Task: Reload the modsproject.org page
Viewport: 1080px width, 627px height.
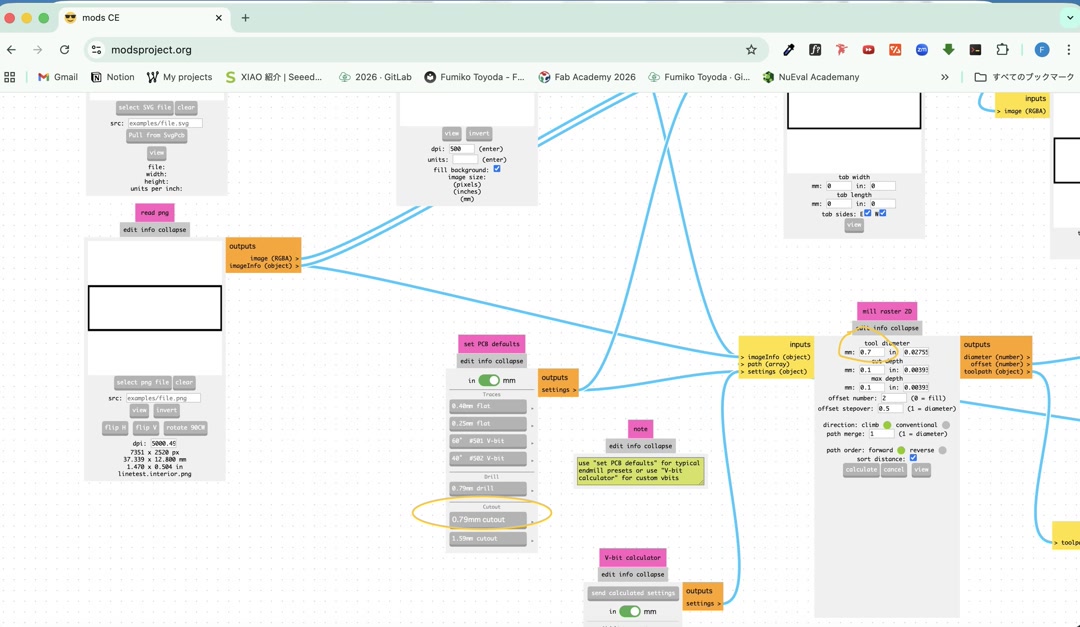Action: pyautogui.click(x=64, y=50)
